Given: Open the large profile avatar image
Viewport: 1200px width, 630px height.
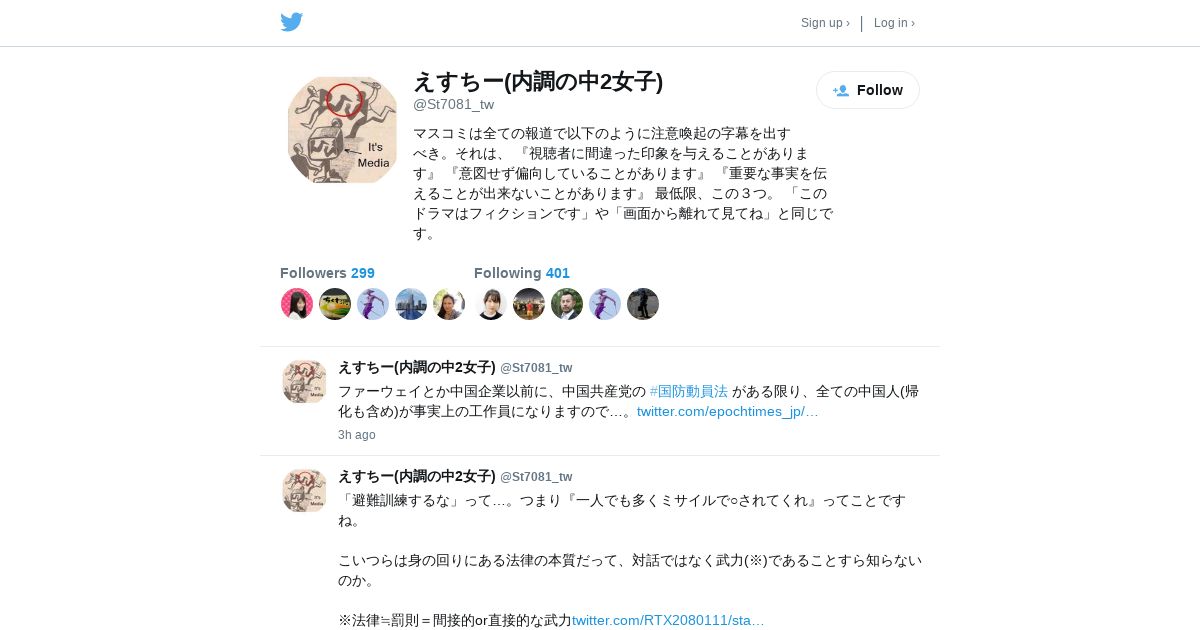Looking at the screenshot, I should (x=342, y=130).
